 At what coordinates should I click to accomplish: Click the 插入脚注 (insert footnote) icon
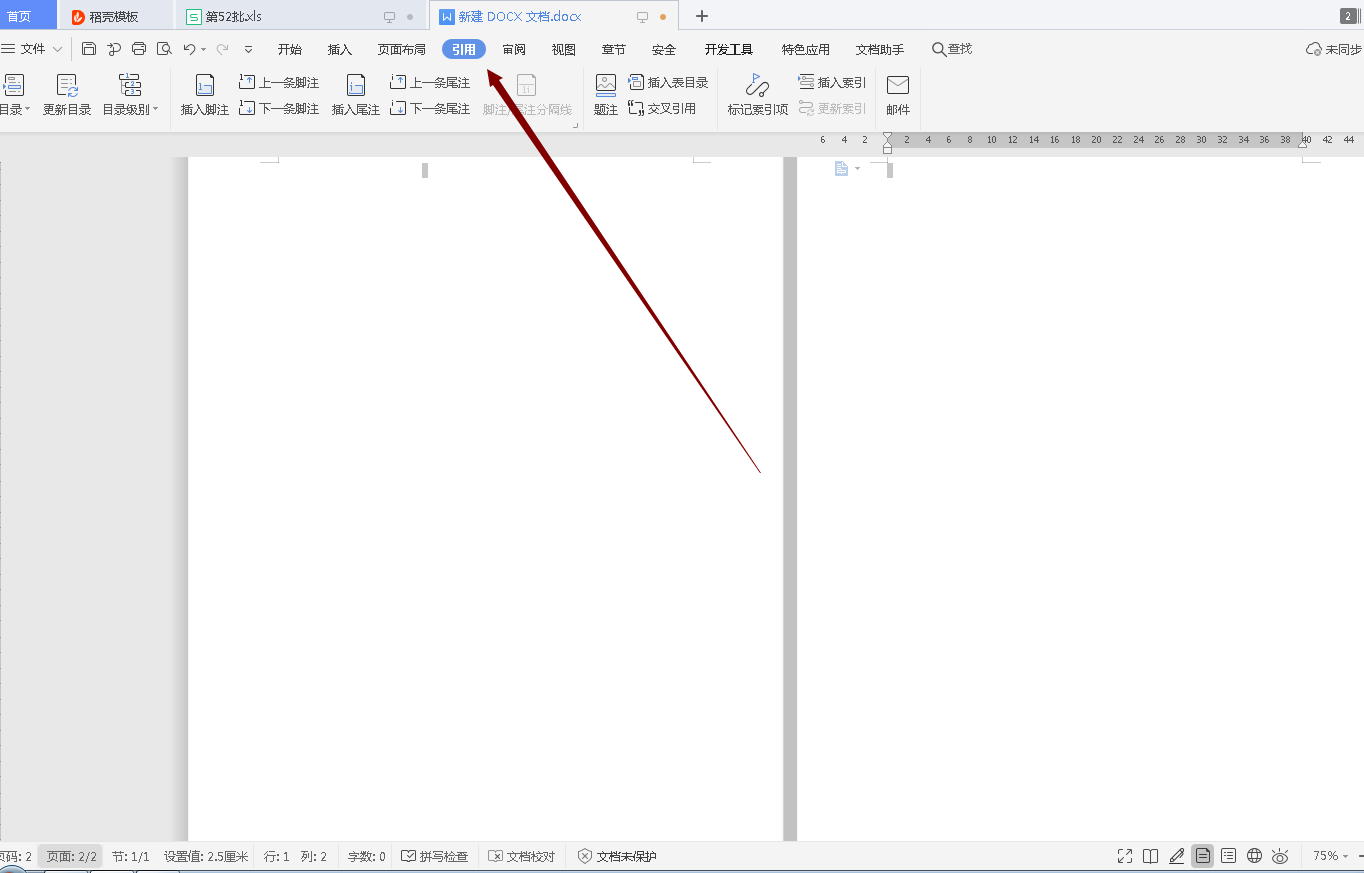(x=204, y=87)
